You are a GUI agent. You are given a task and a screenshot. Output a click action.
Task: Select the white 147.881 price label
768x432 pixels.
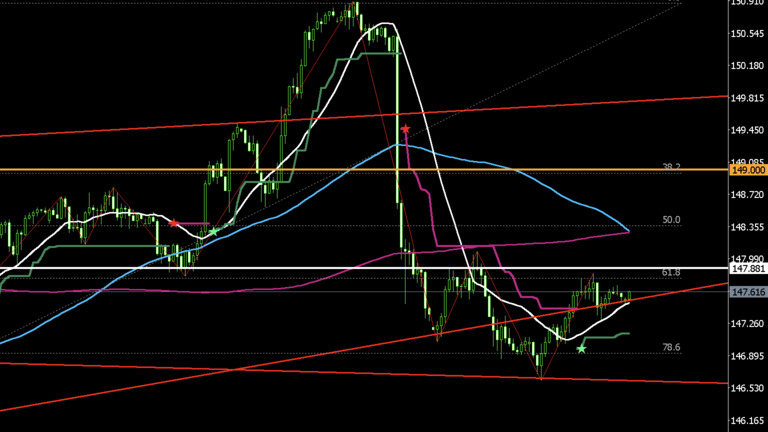pyautogui.click(x=748, y=268)
